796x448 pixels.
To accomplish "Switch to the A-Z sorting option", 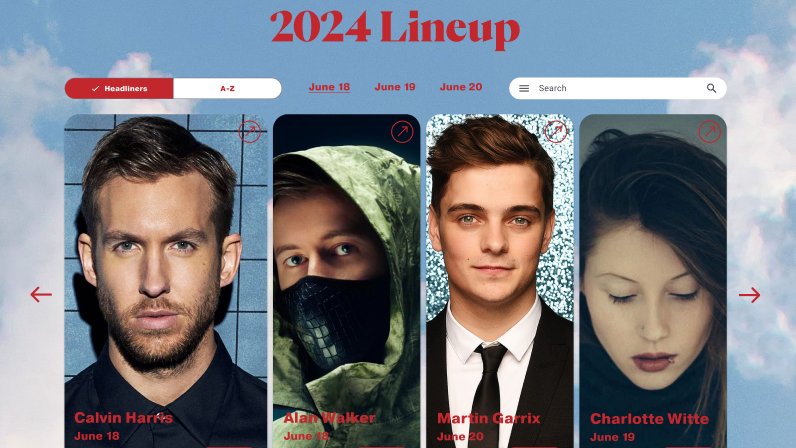I will 227,88.
